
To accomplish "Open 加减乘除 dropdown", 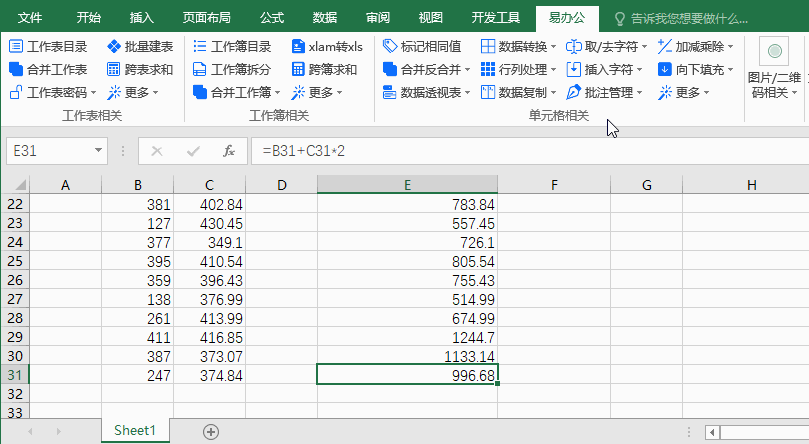I will point(731,47).
